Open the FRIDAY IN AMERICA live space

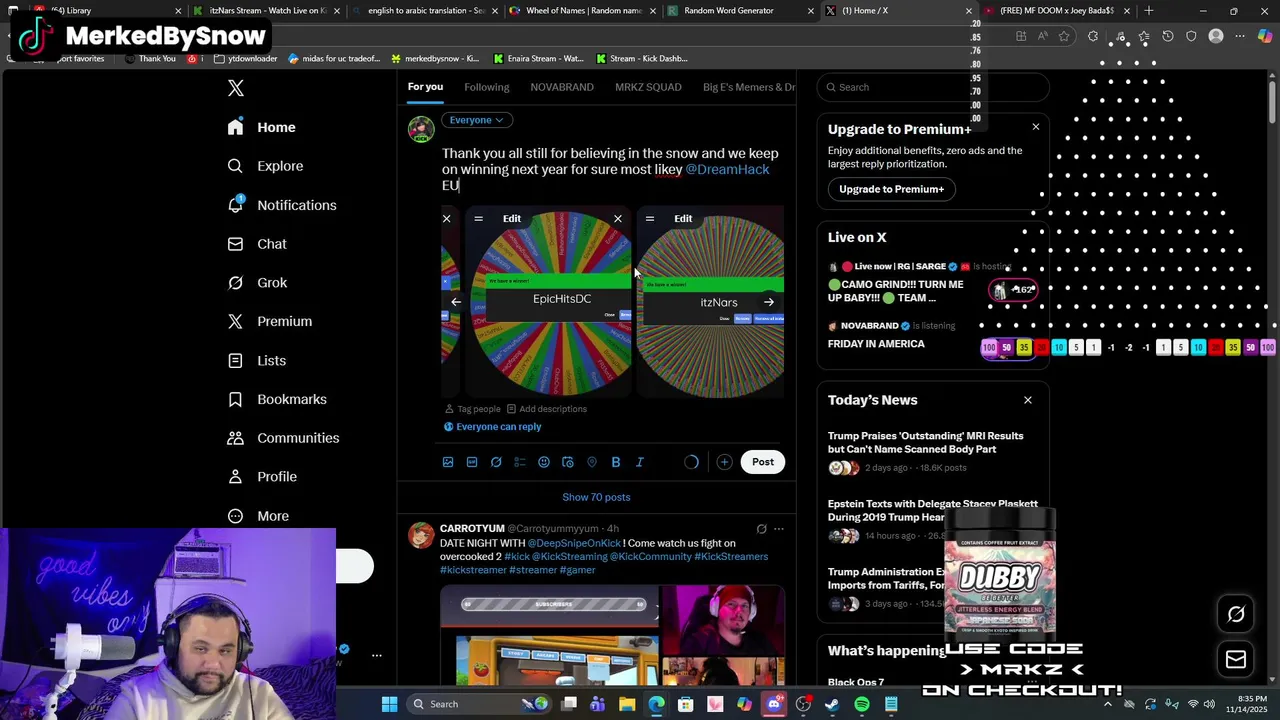pyautogui.click(x=876, y=344)
